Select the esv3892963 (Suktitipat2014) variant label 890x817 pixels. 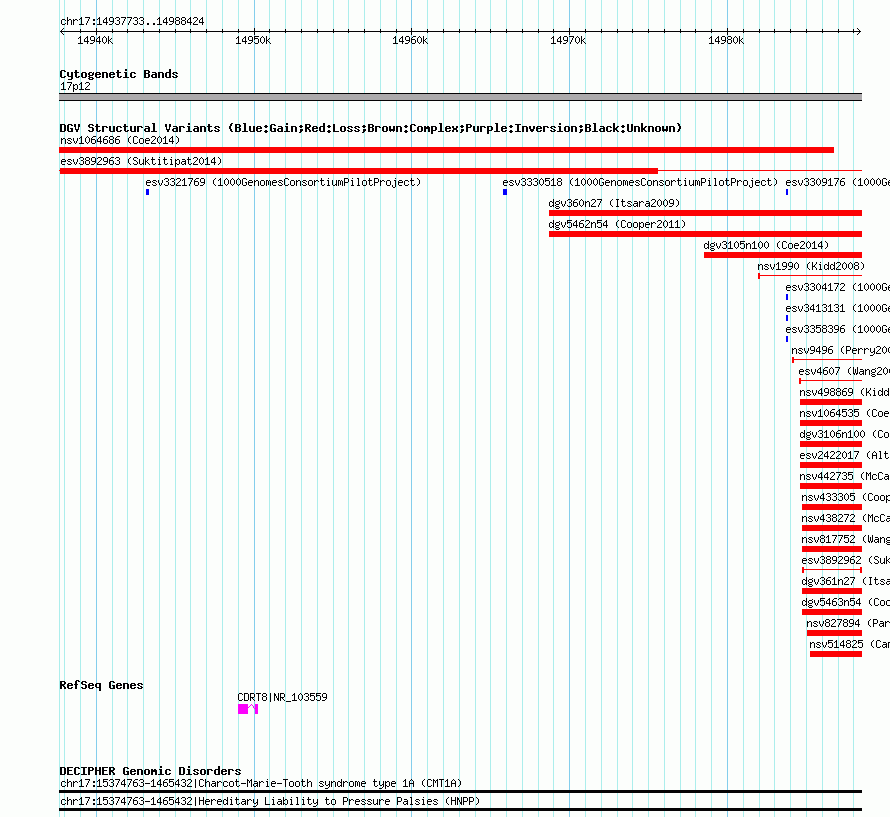click(x=141, y=161)
